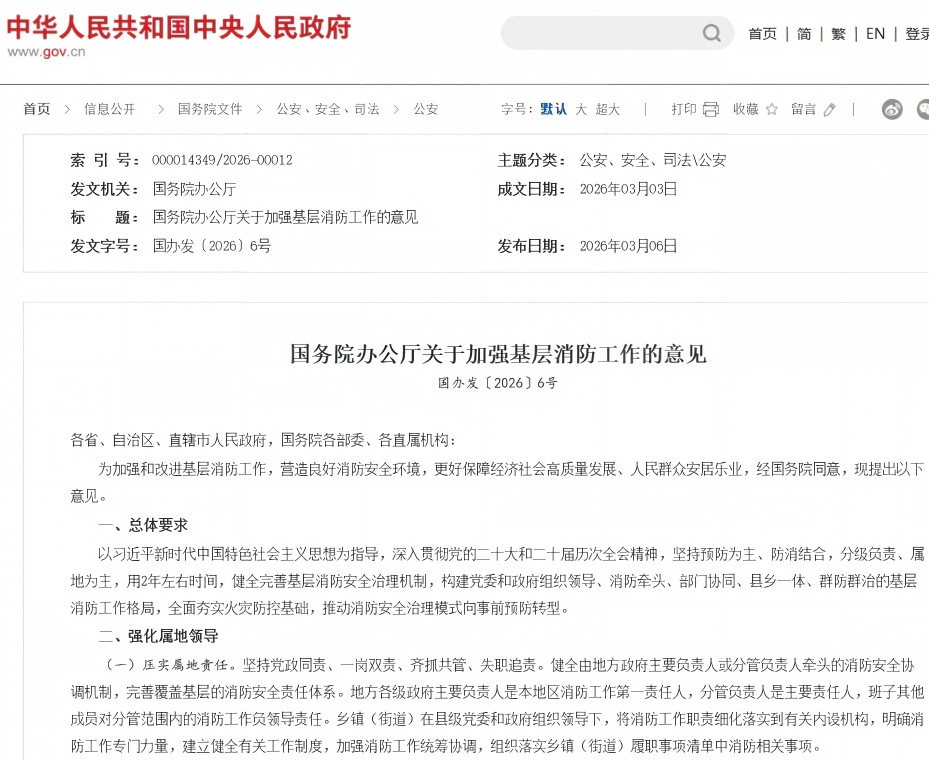
Task: Click the 一、总体要求 section heading
Action: tap(143, 525)
